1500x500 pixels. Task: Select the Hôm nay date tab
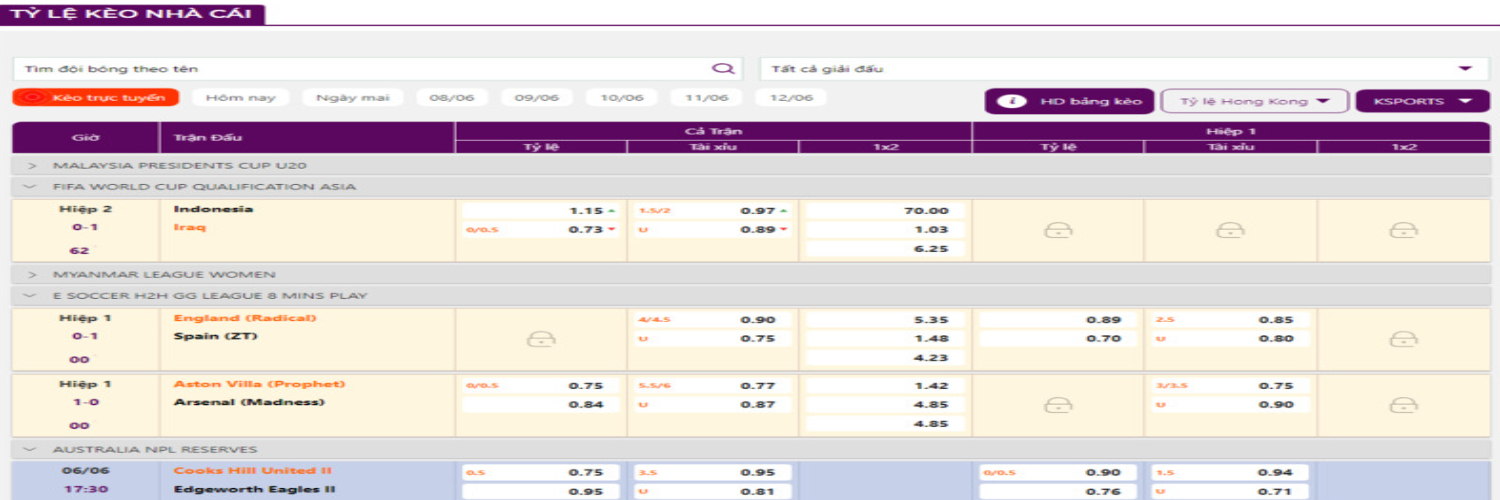click(241, 98)
